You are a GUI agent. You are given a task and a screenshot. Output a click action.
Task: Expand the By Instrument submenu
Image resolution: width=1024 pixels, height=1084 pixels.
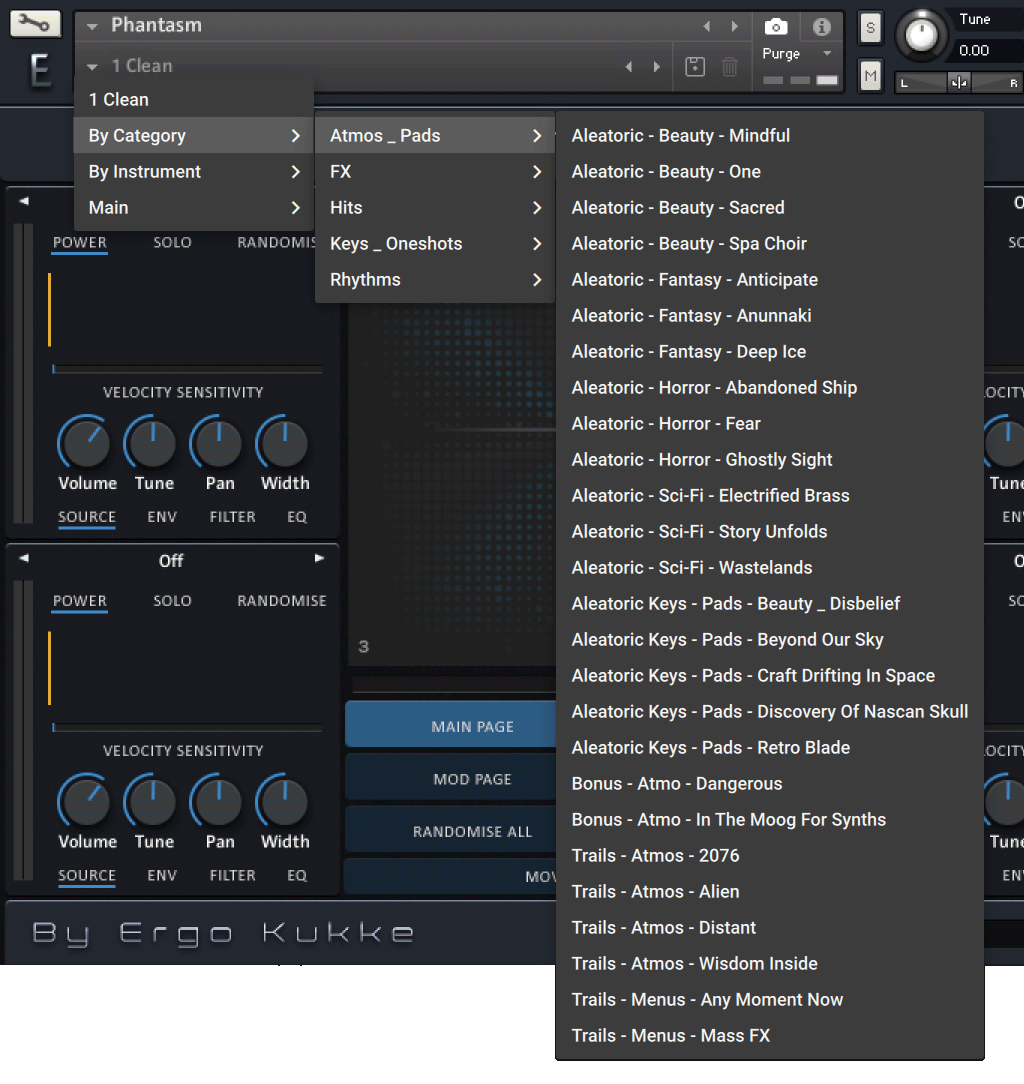[194, 171]
